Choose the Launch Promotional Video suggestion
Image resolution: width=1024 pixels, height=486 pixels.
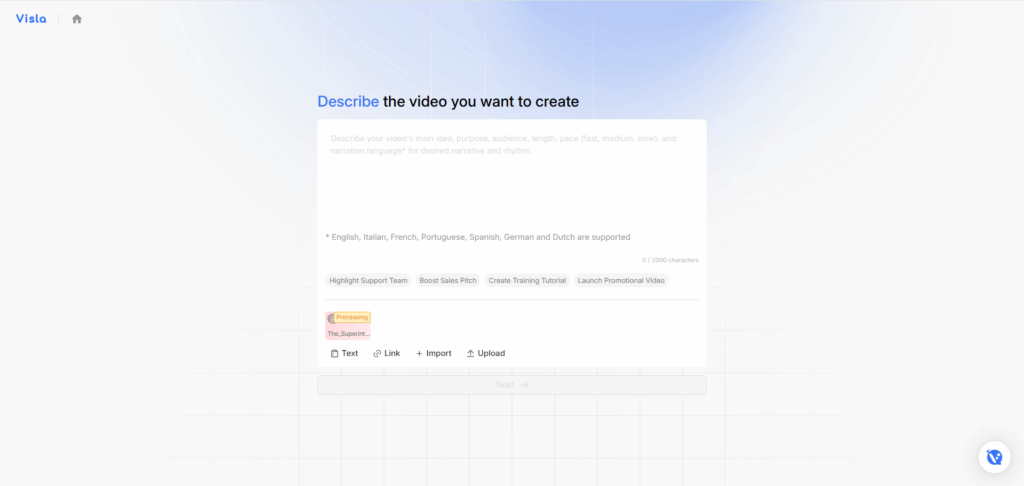tap(621, 280)
